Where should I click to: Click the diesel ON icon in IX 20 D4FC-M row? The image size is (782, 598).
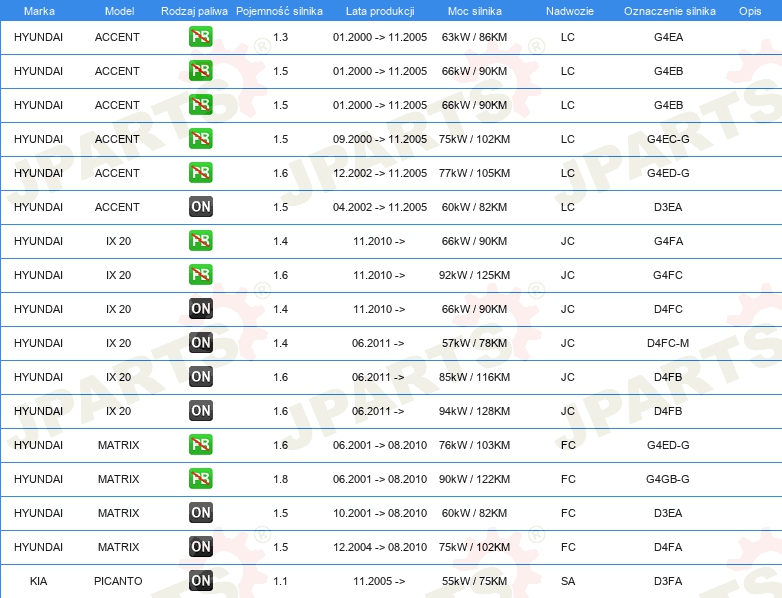click(x=200, y=343)
